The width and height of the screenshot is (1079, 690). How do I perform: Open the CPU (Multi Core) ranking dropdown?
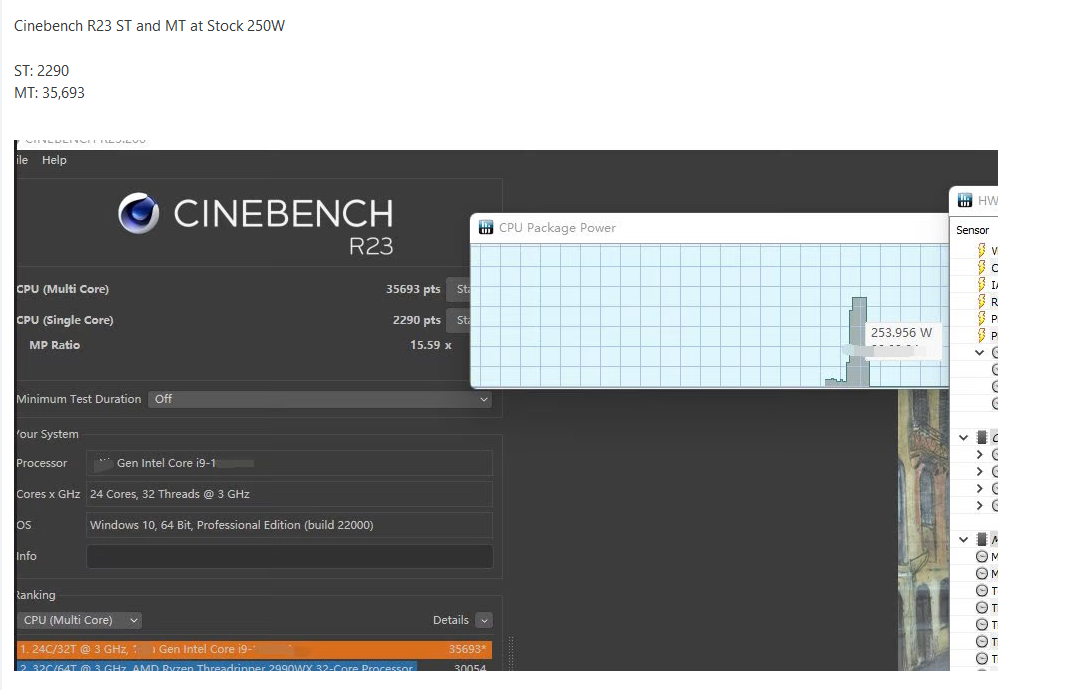pos(79,620)
